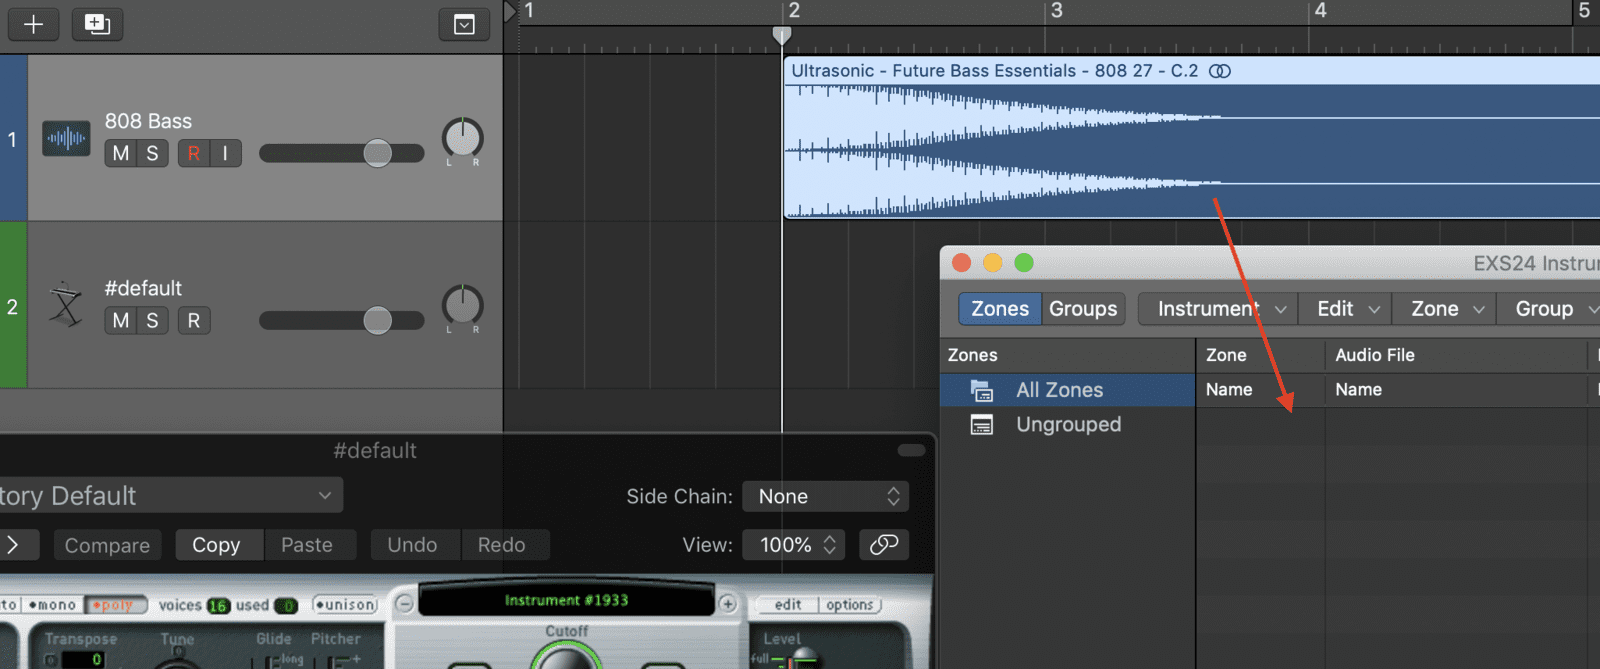This screenshot has width=1600, height=669.
Task: Mute the 808 Bass track
Action: coord(121,153)
